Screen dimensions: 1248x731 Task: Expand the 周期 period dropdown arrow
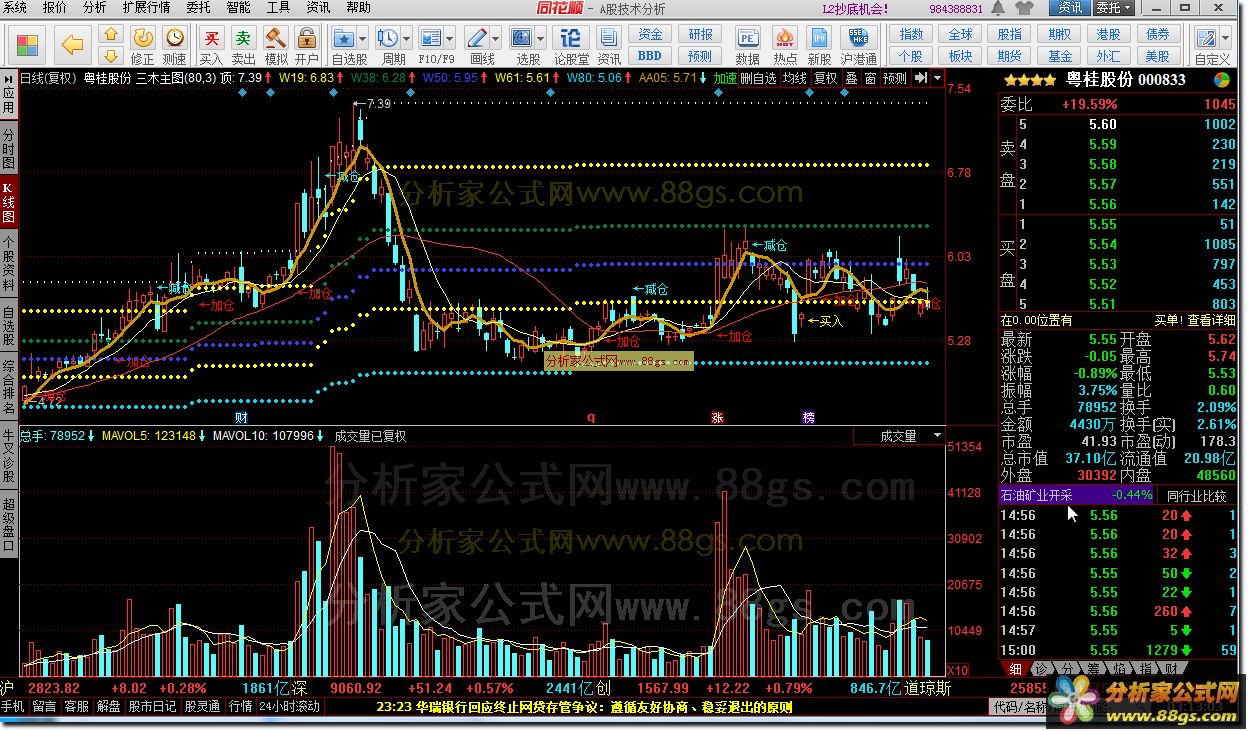point(407,39)
